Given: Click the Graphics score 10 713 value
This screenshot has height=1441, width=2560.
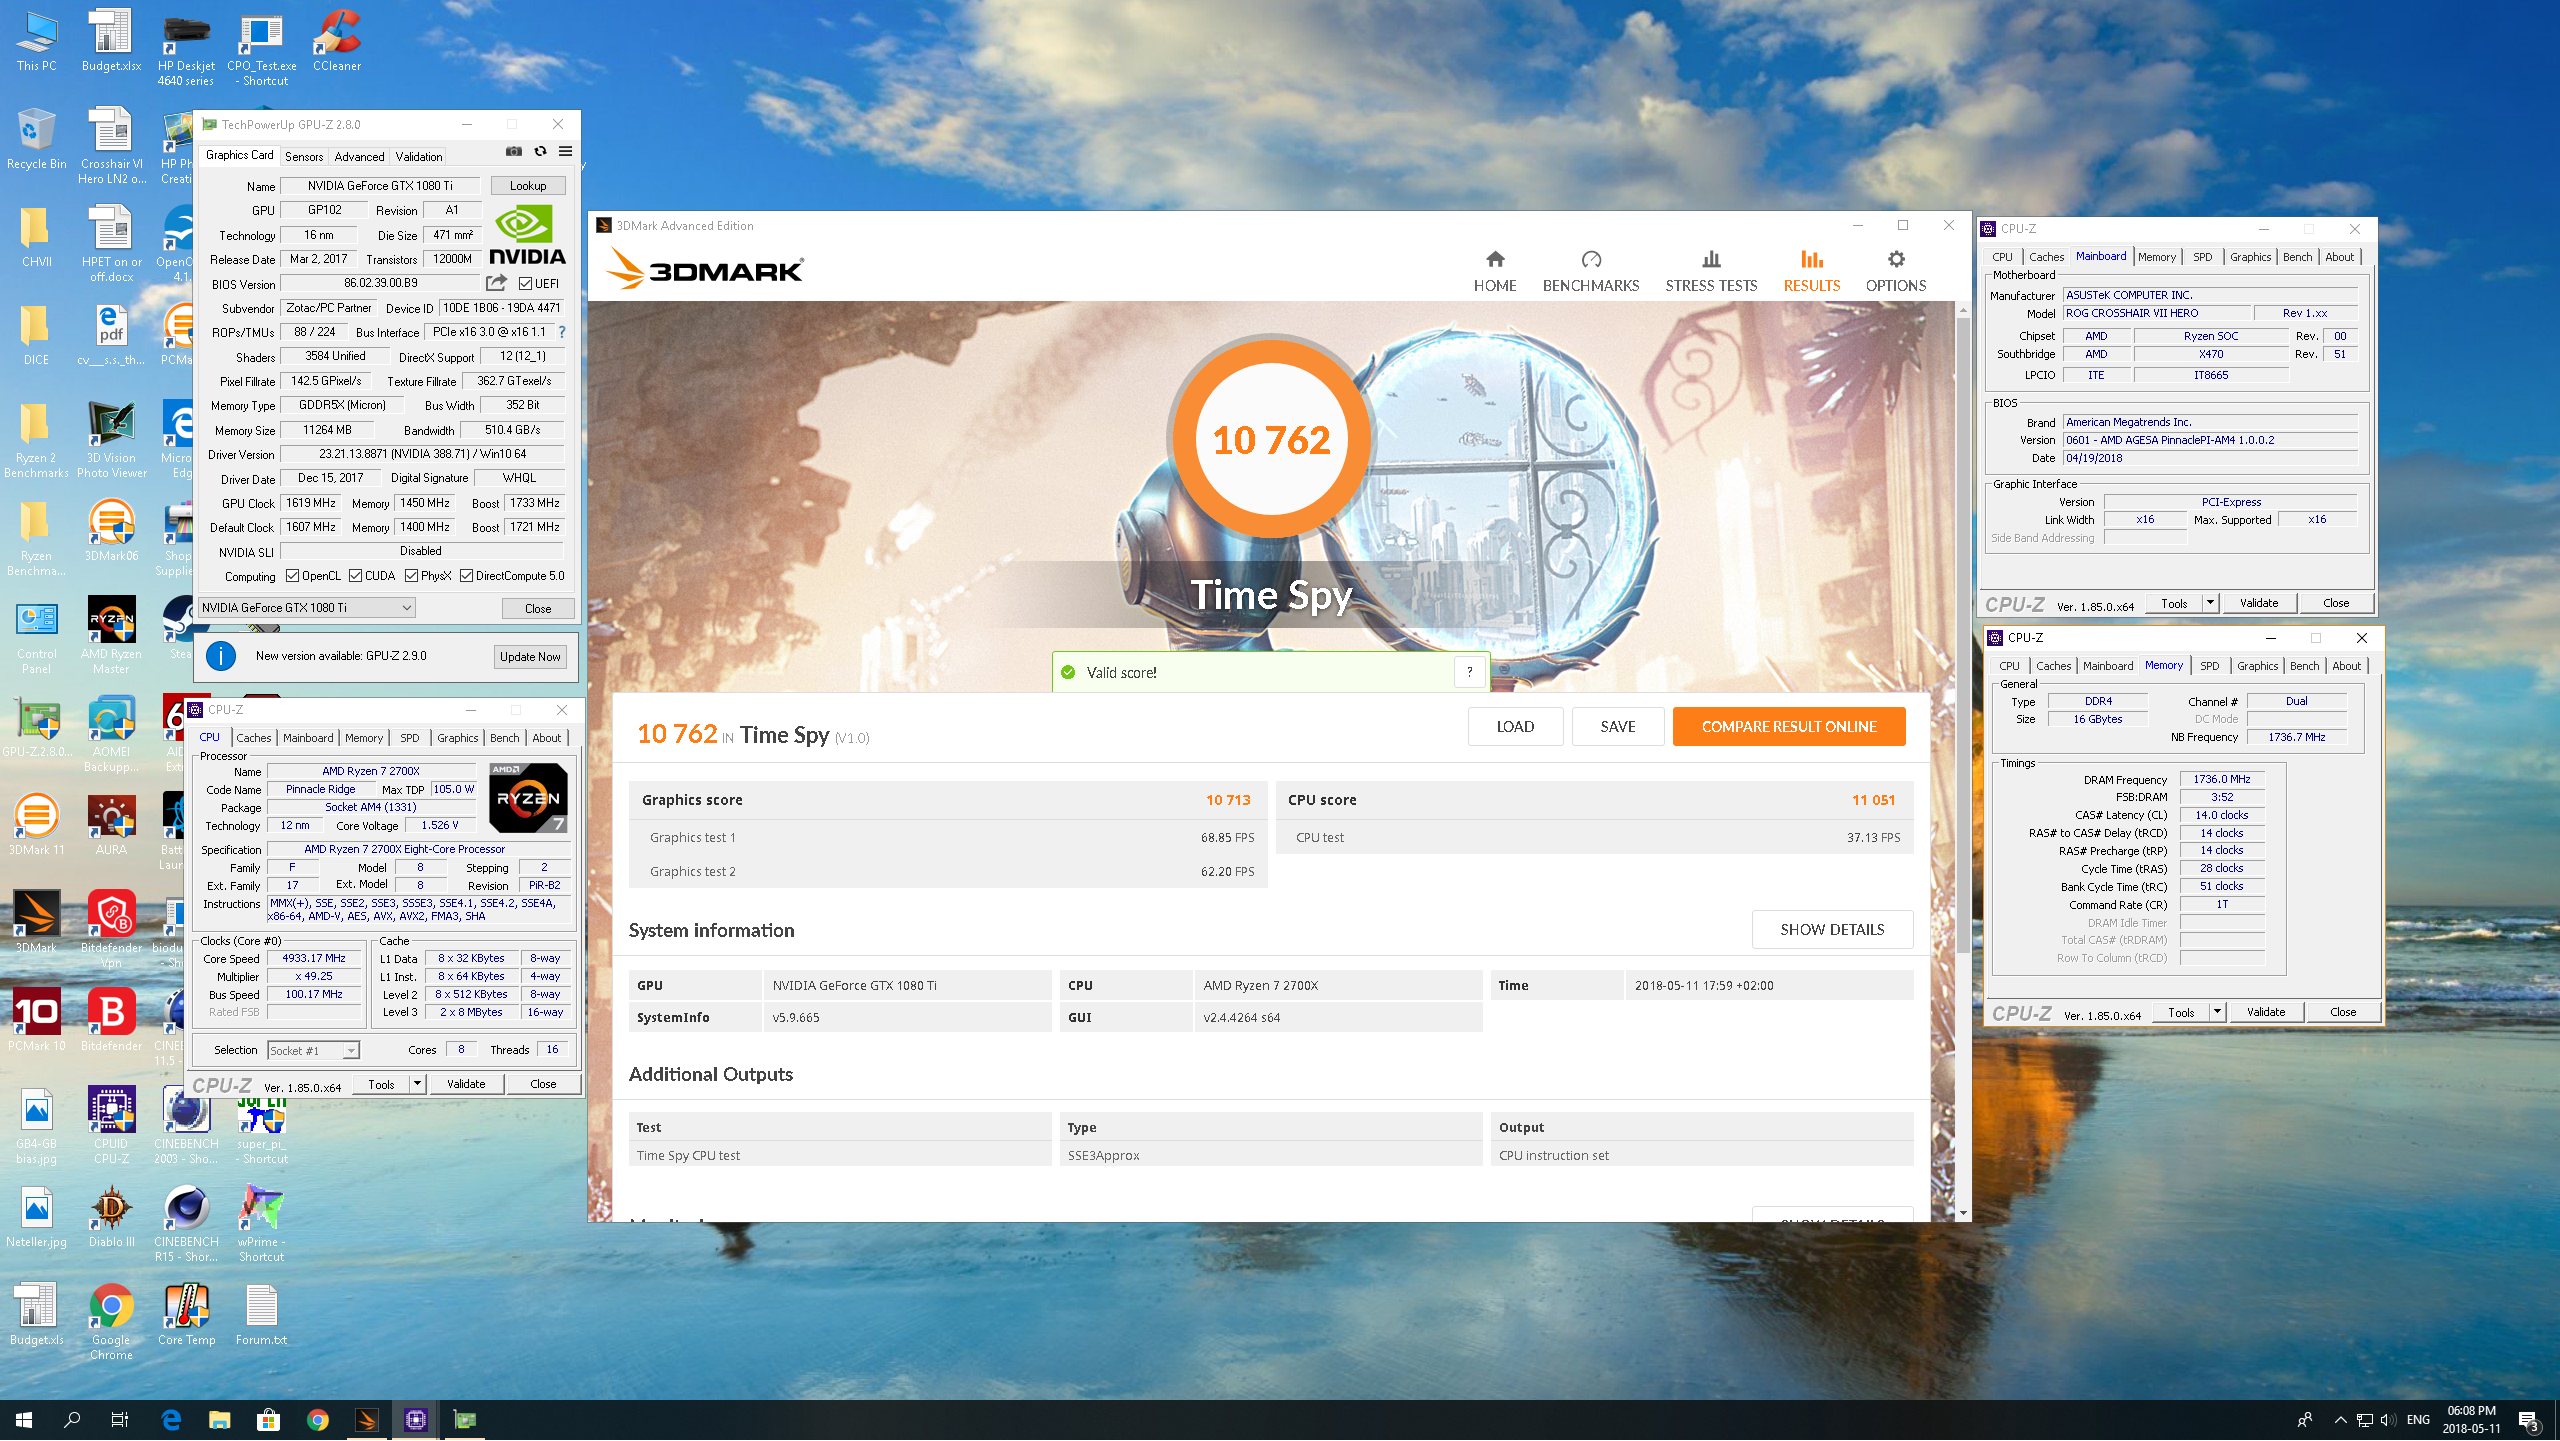Looking at the screenshot, I should (x=1227, y=800).
